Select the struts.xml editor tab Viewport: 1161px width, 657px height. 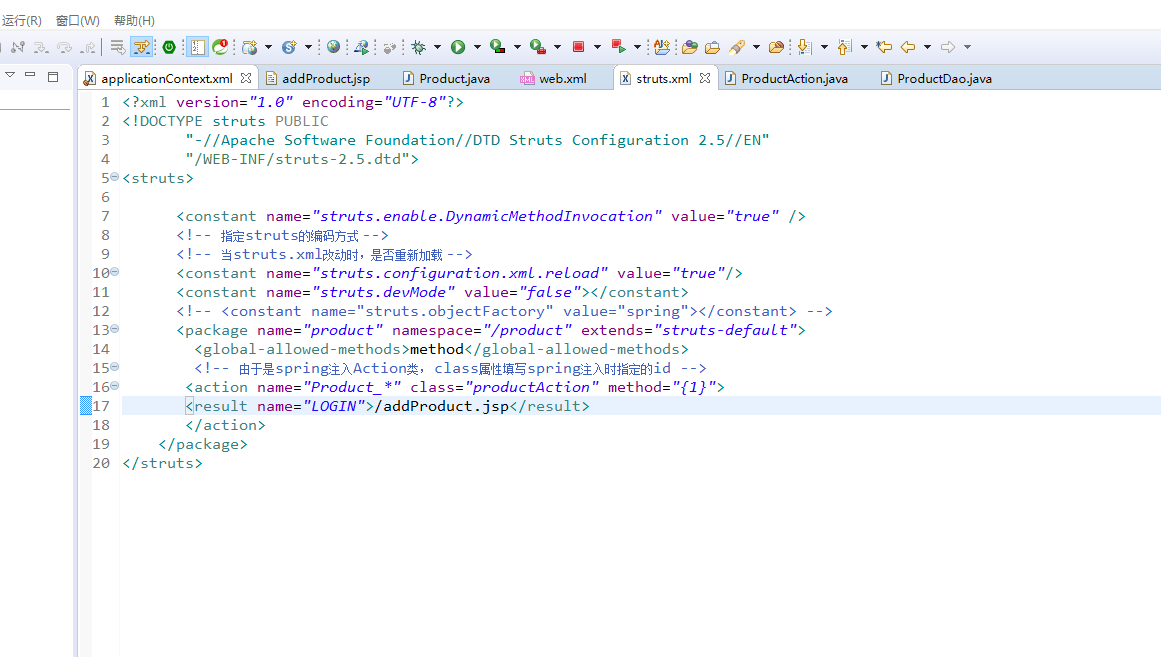click(663, 79)
